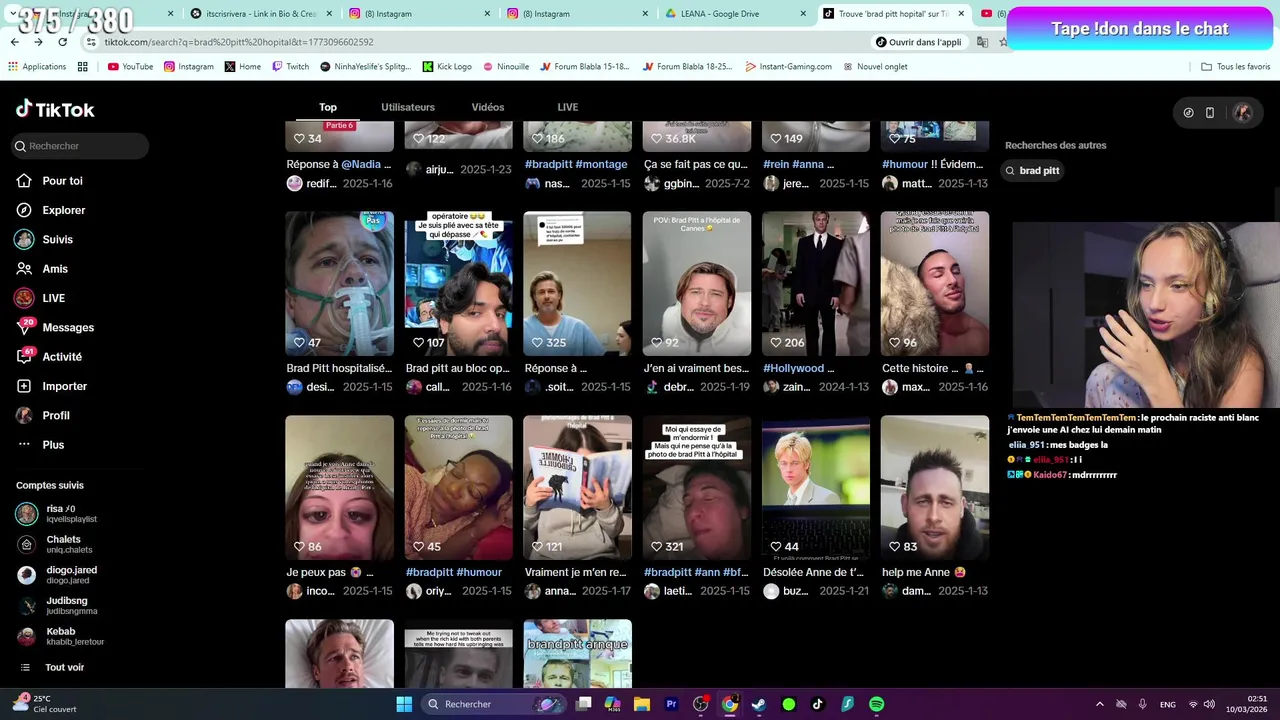Viewport: 1280px width, 720px height.
Task: Click the TikTok Rechercher search field
Action: tap(80, 146)
